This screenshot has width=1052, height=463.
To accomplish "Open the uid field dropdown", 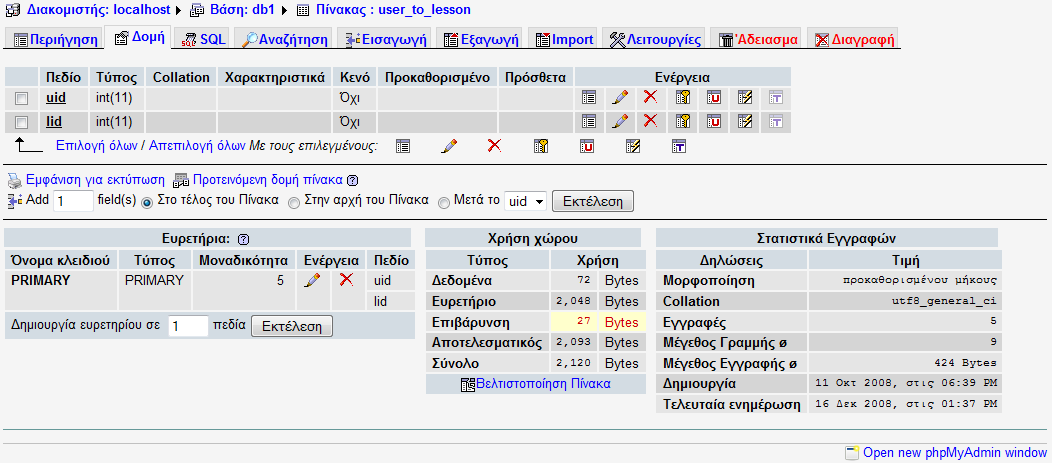I will (x=525, y=201).
